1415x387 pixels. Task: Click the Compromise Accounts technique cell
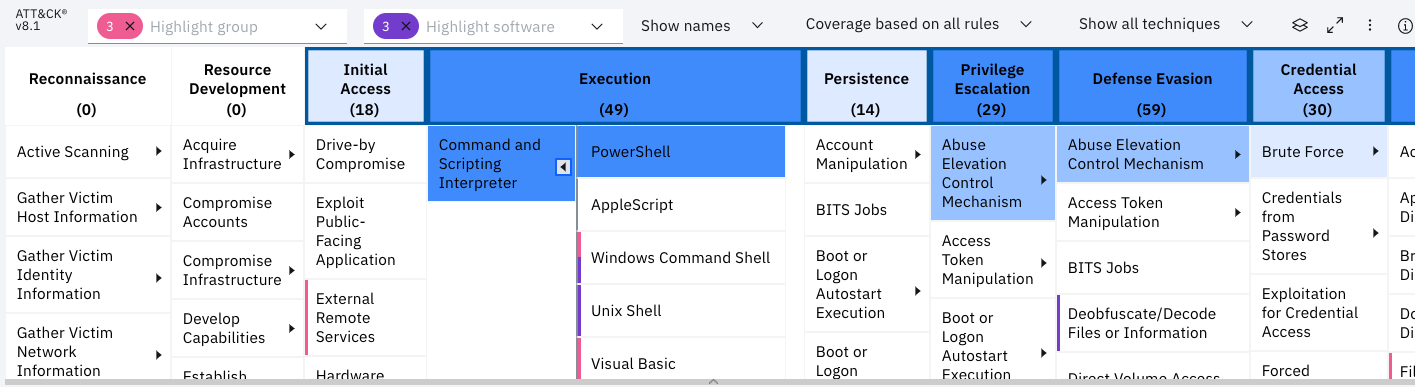(237, 212)
